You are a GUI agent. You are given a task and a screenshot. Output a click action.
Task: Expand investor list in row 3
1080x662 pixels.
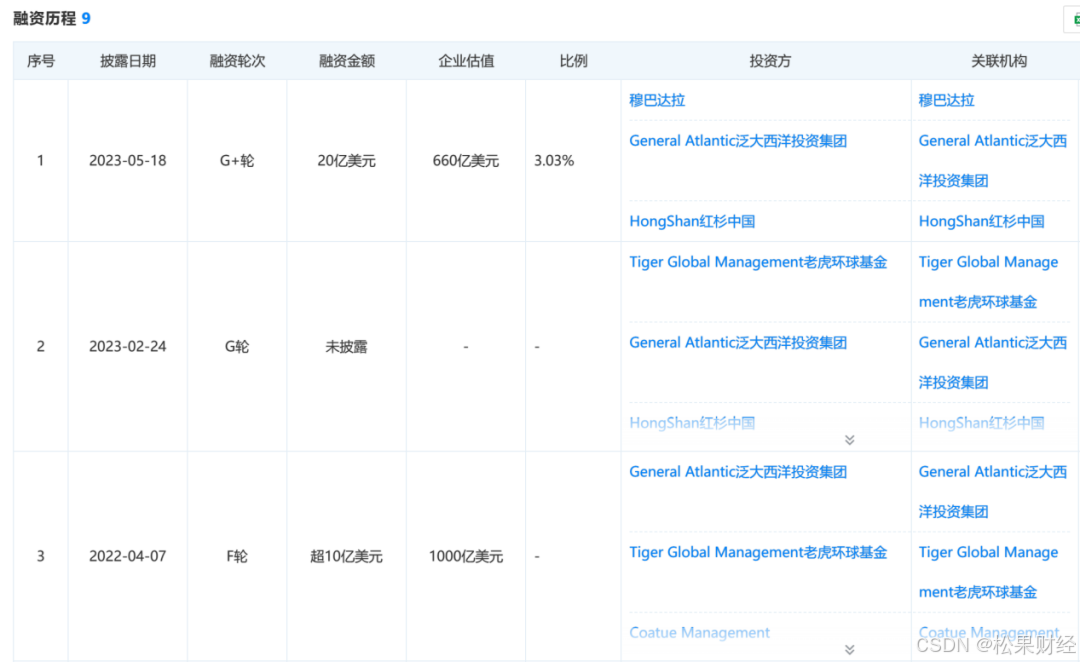point(849,650)
